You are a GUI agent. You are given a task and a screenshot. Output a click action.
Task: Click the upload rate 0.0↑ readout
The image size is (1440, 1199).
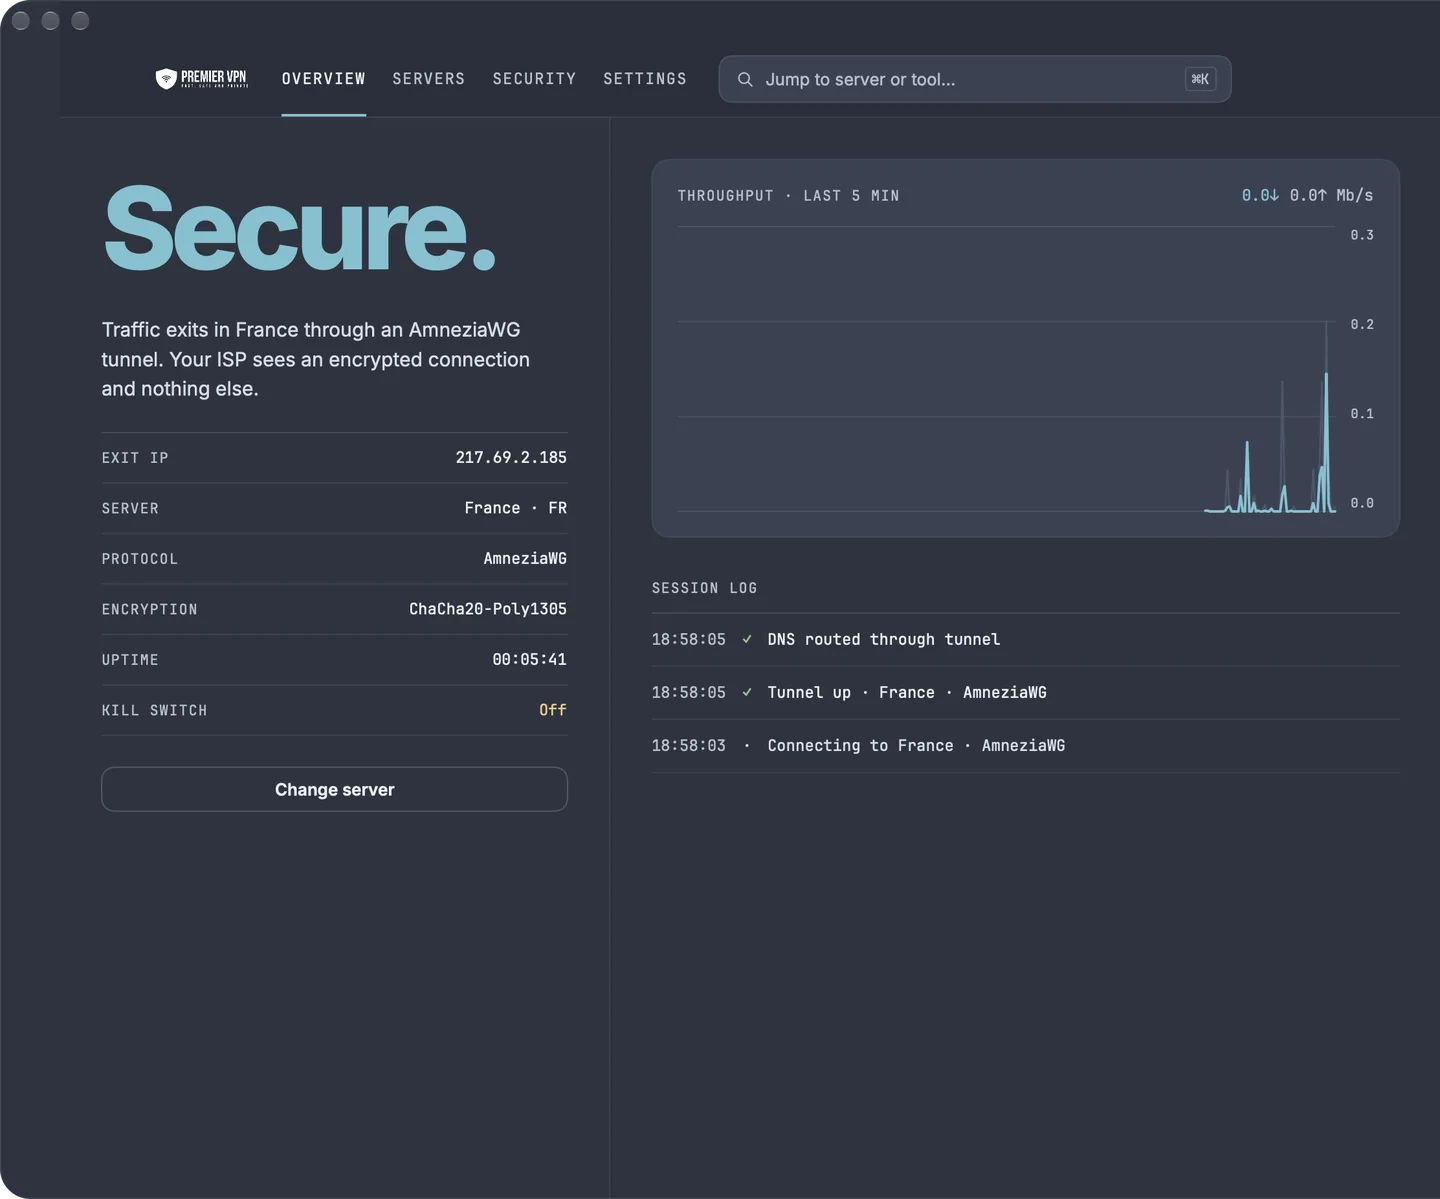pos(1308,195)
